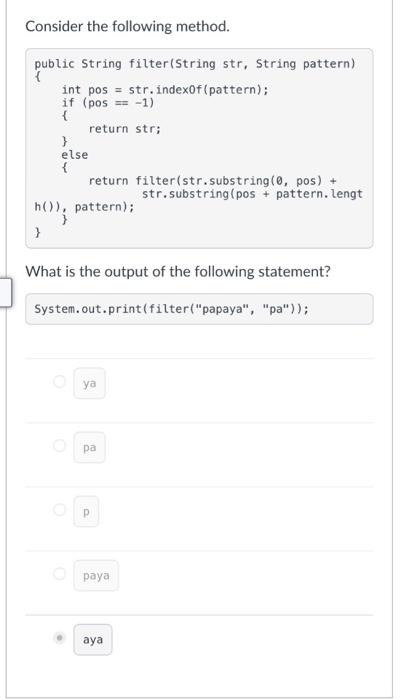Select the "paya" radio button
The image size is (415, 700).
(x=59, y=574)
